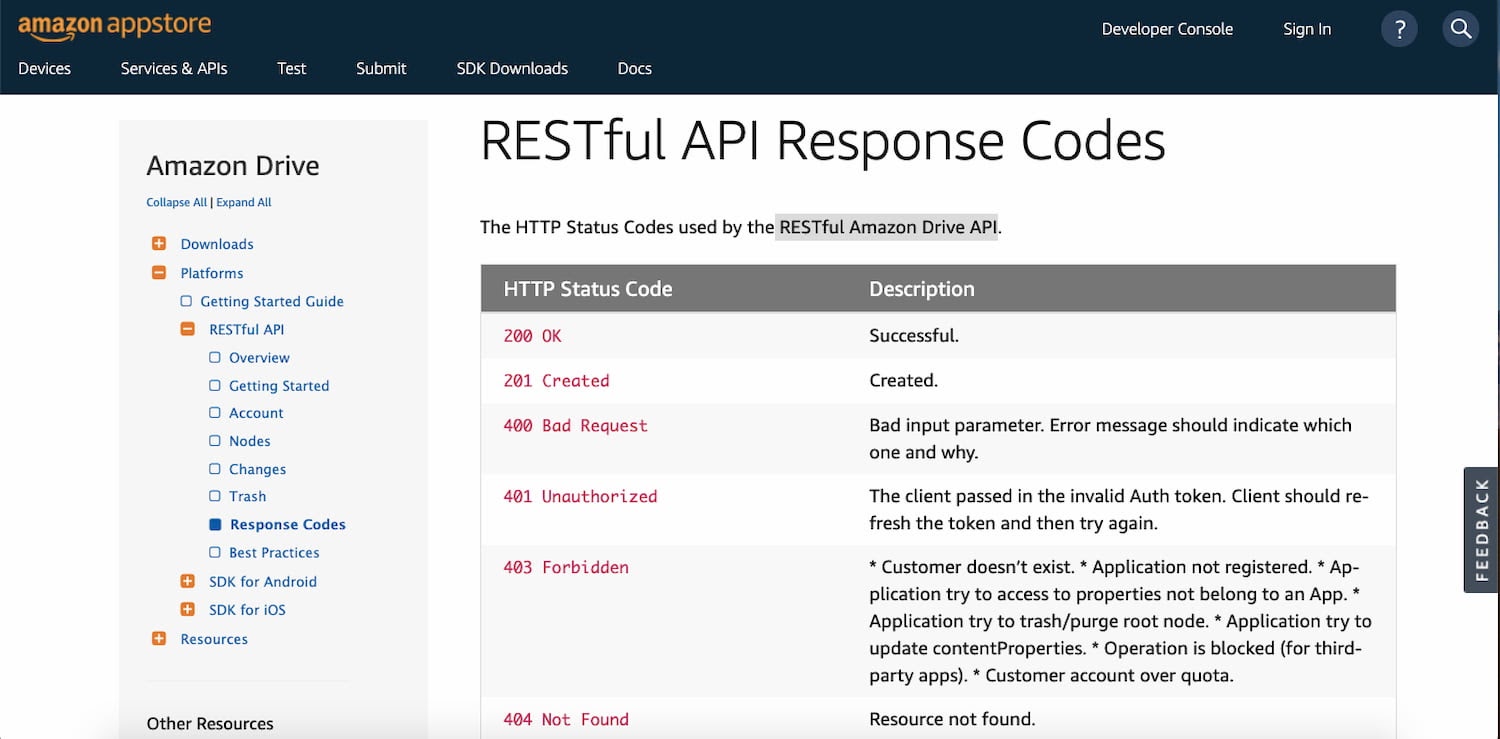Switch to the Docs tab
1500x739 pixels.
tap(634, 68)
